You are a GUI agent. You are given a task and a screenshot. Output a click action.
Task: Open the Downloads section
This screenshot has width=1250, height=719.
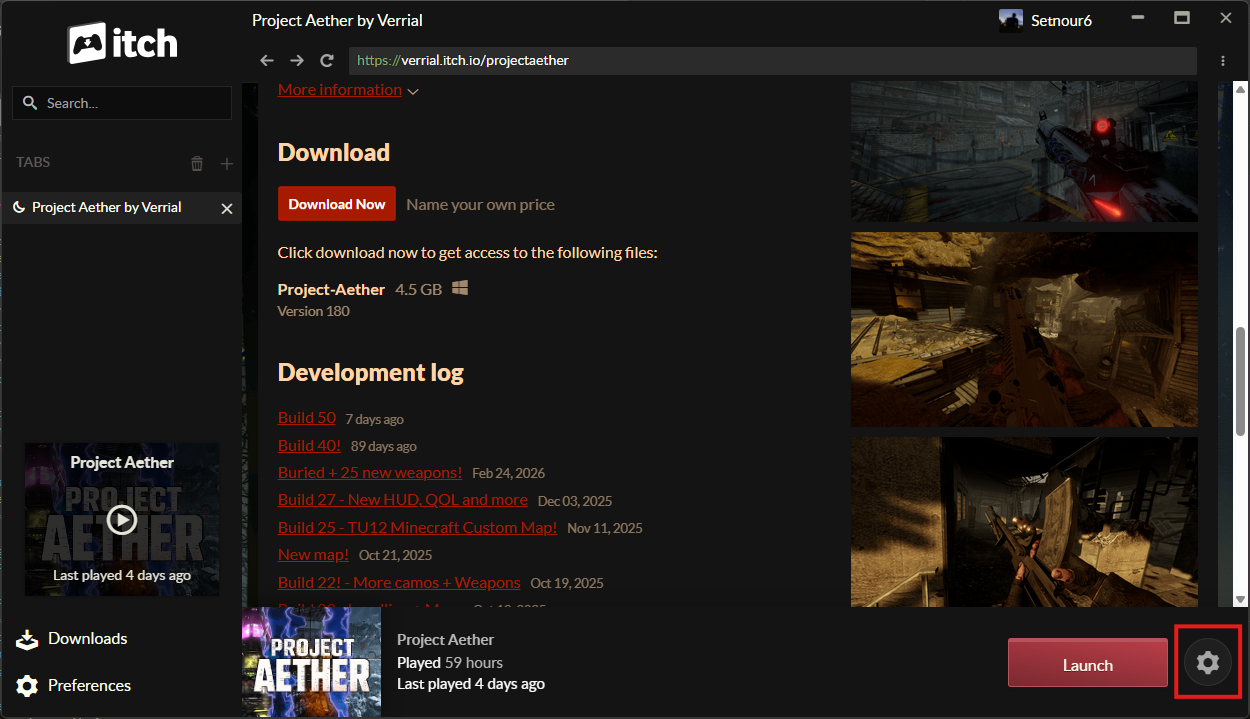click(72, 638)
